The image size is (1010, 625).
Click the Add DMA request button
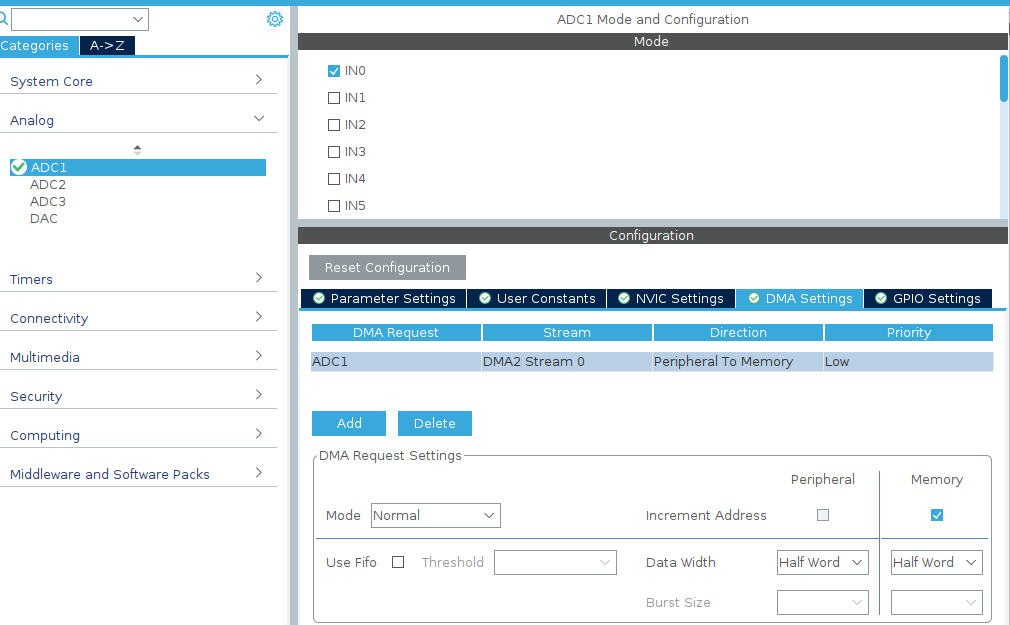point(349,423)
